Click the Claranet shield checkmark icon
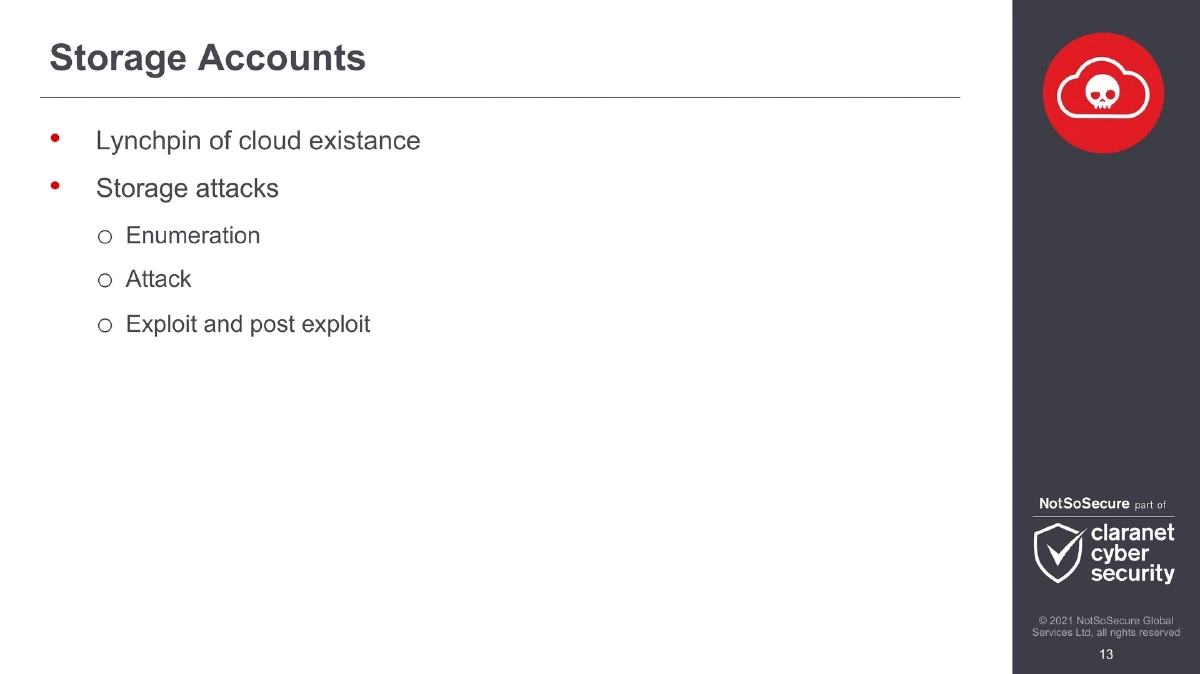The width and height of the screenshot is (1200, 674). click(1059, 554)
